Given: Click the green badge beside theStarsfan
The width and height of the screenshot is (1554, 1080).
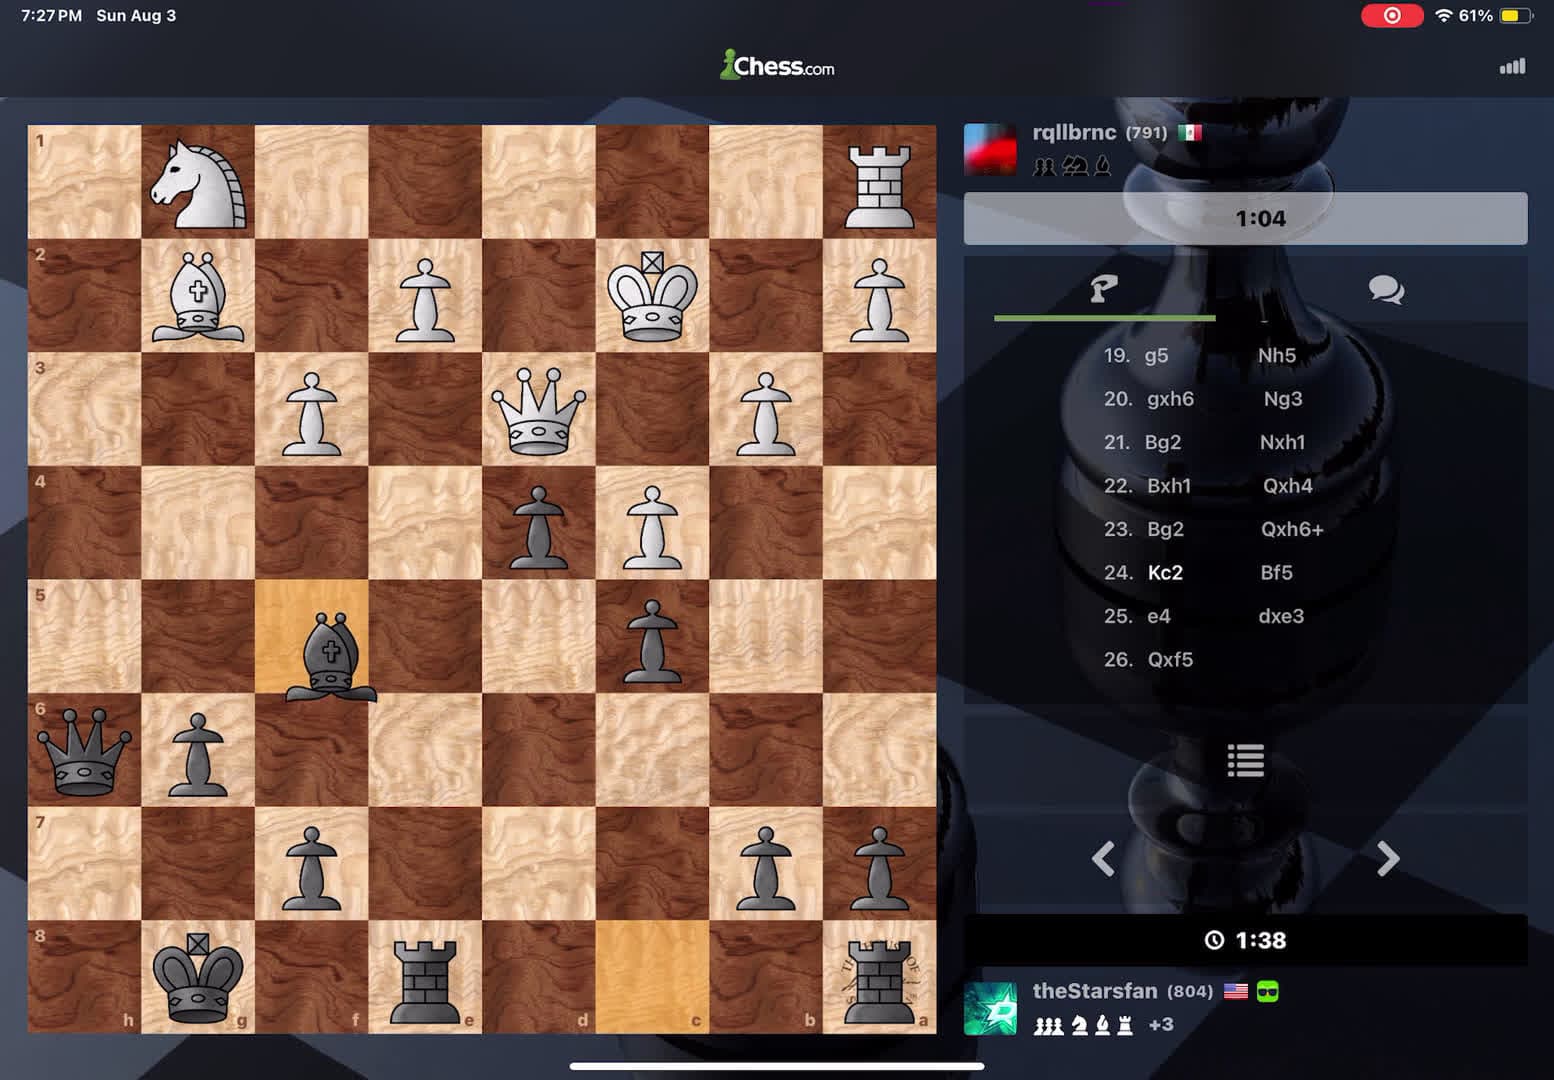Looking at the screenshot, I should pos(1268,991).
